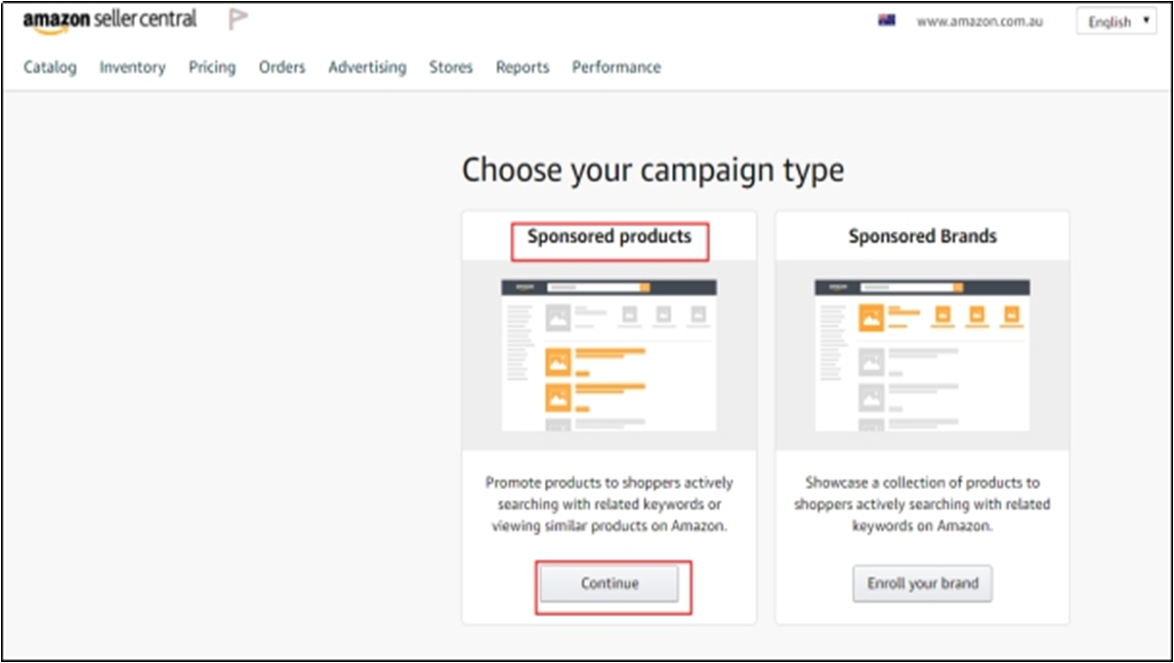Open the English language dropdown
This screenshot has width=1174, height=663.
[1116, 22]
